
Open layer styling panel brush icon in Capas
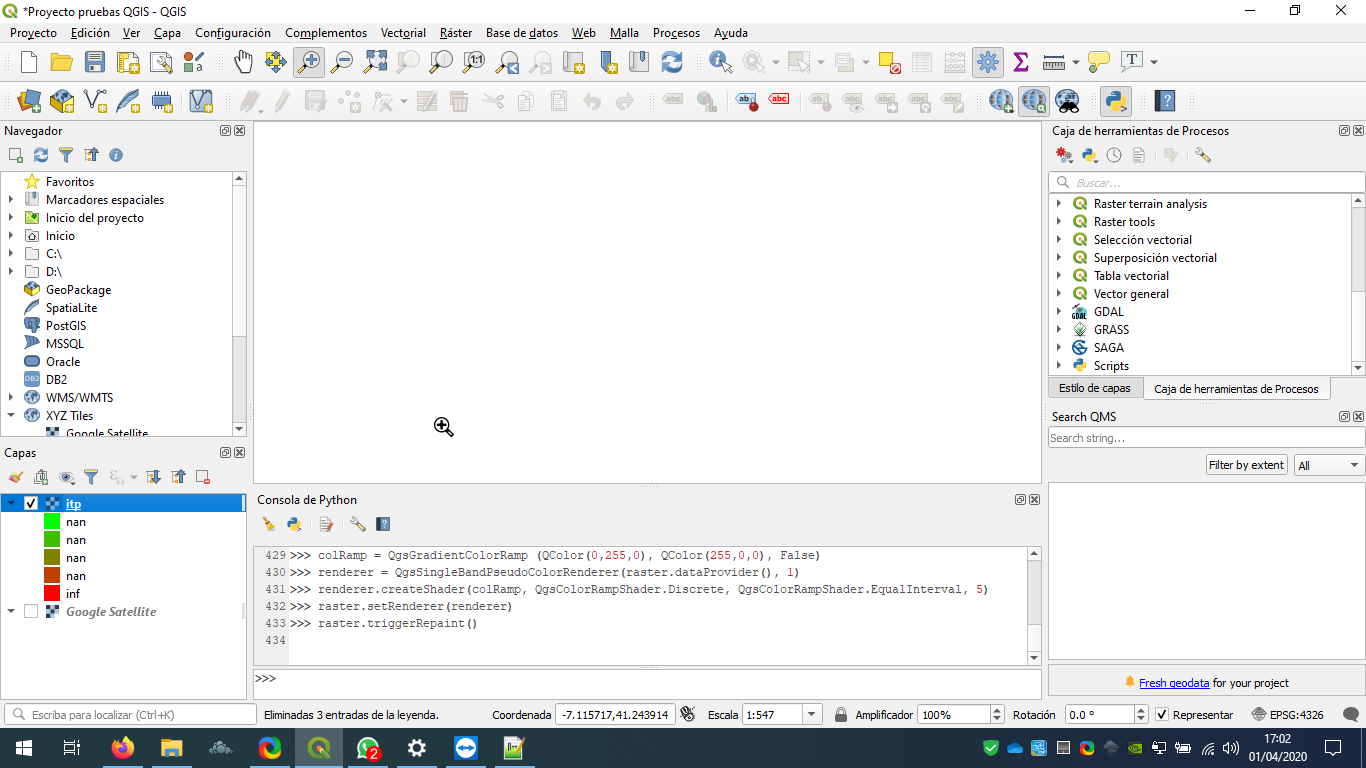click(x=15, y=477)
